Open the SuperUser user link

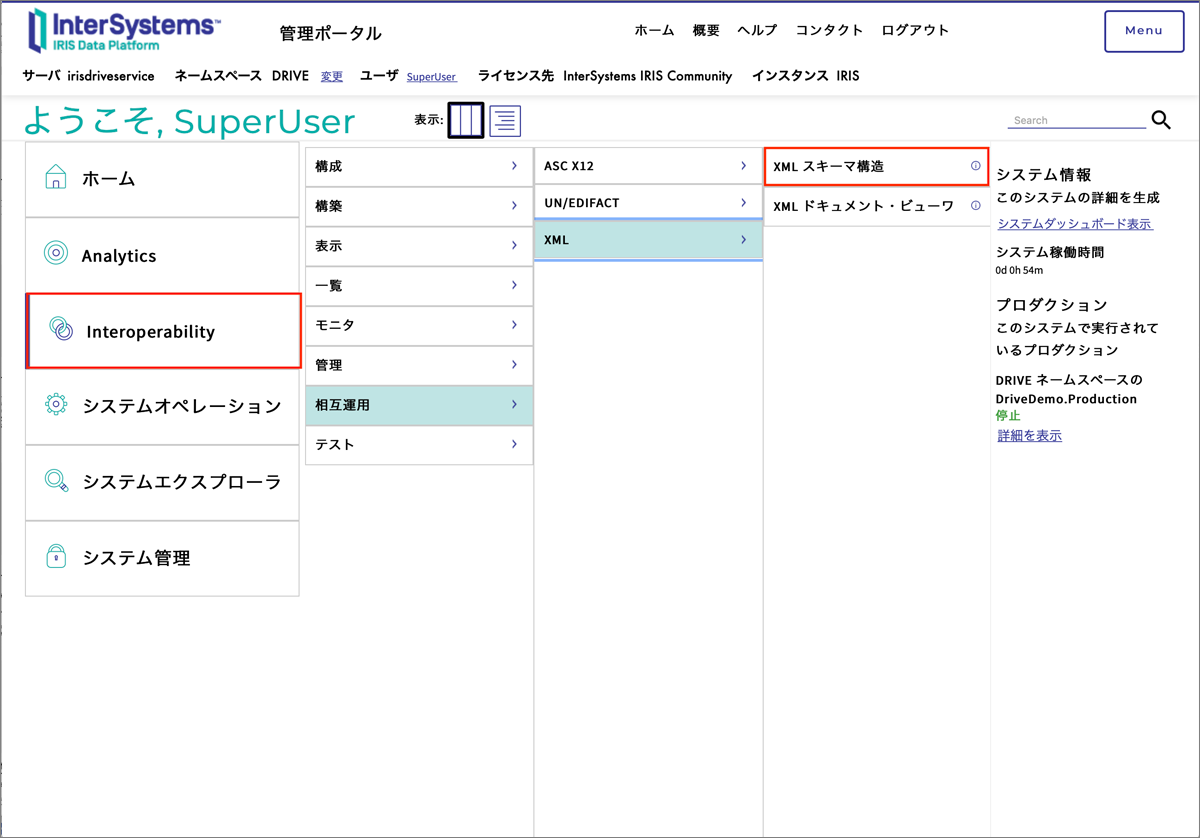432,77
